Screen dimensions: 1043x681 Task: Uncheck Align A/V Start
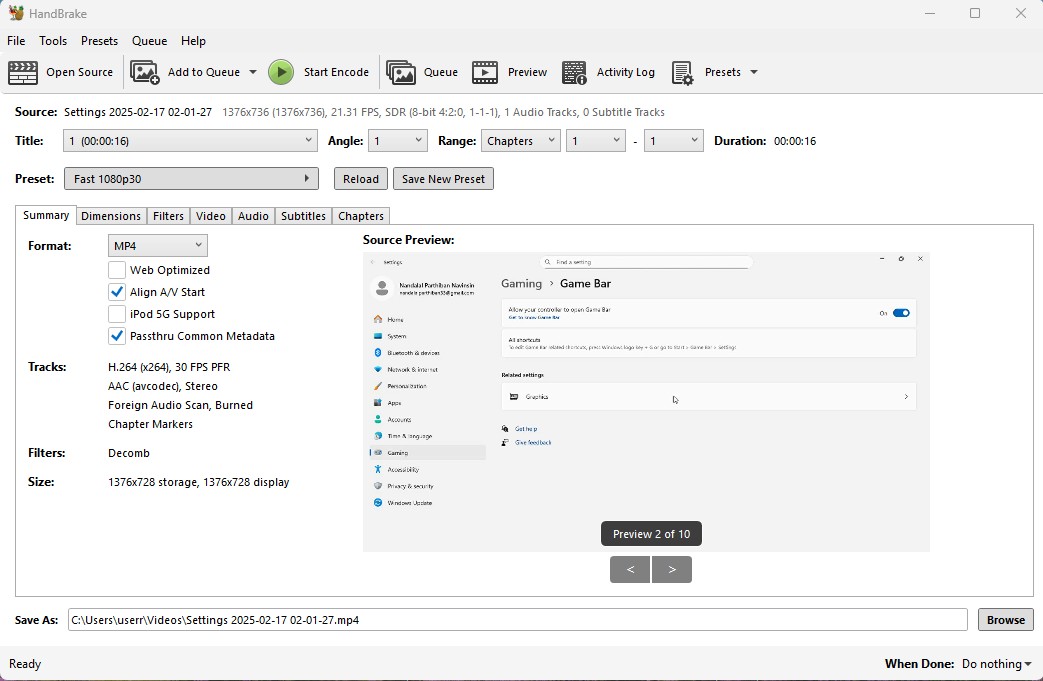coord(117,292)
